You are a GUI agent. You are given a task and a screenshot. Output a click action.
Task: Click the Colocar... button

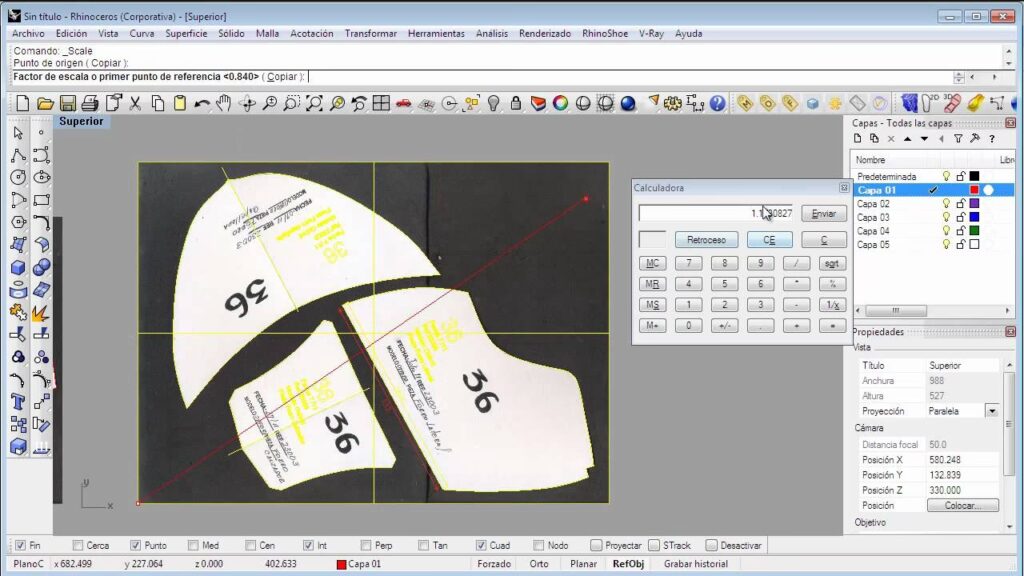coord(962,506)
